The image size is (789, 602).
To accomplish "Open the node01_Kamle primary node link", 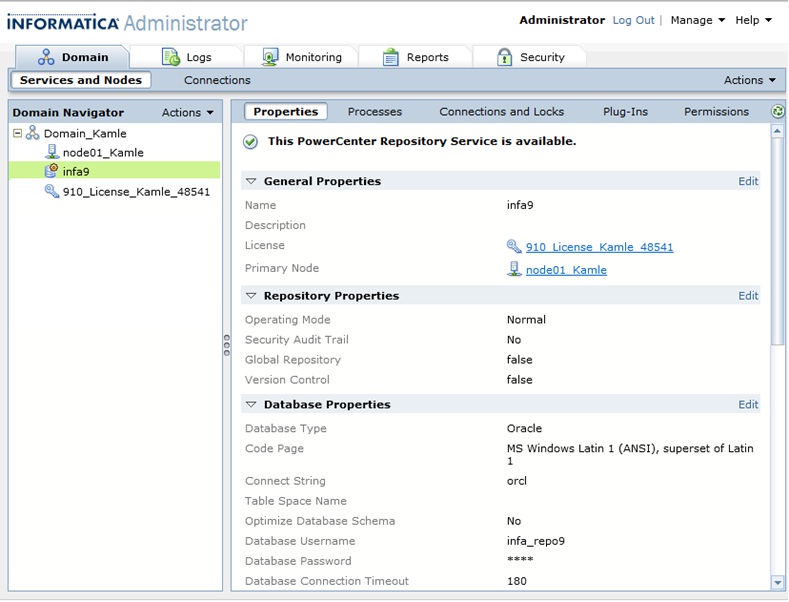I will click(x=566, y=270).
